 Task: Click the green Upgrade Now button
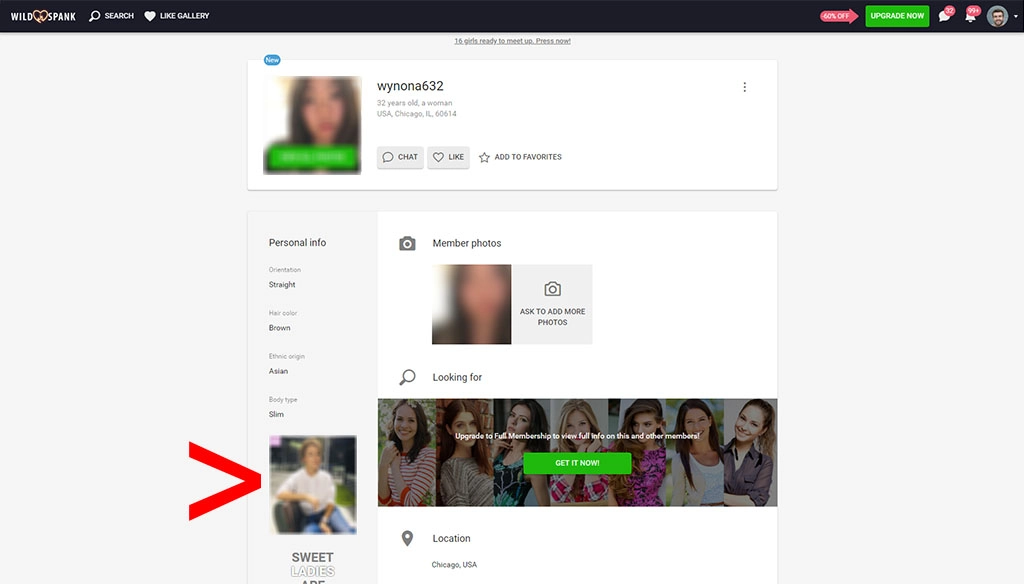coord(897,16)
